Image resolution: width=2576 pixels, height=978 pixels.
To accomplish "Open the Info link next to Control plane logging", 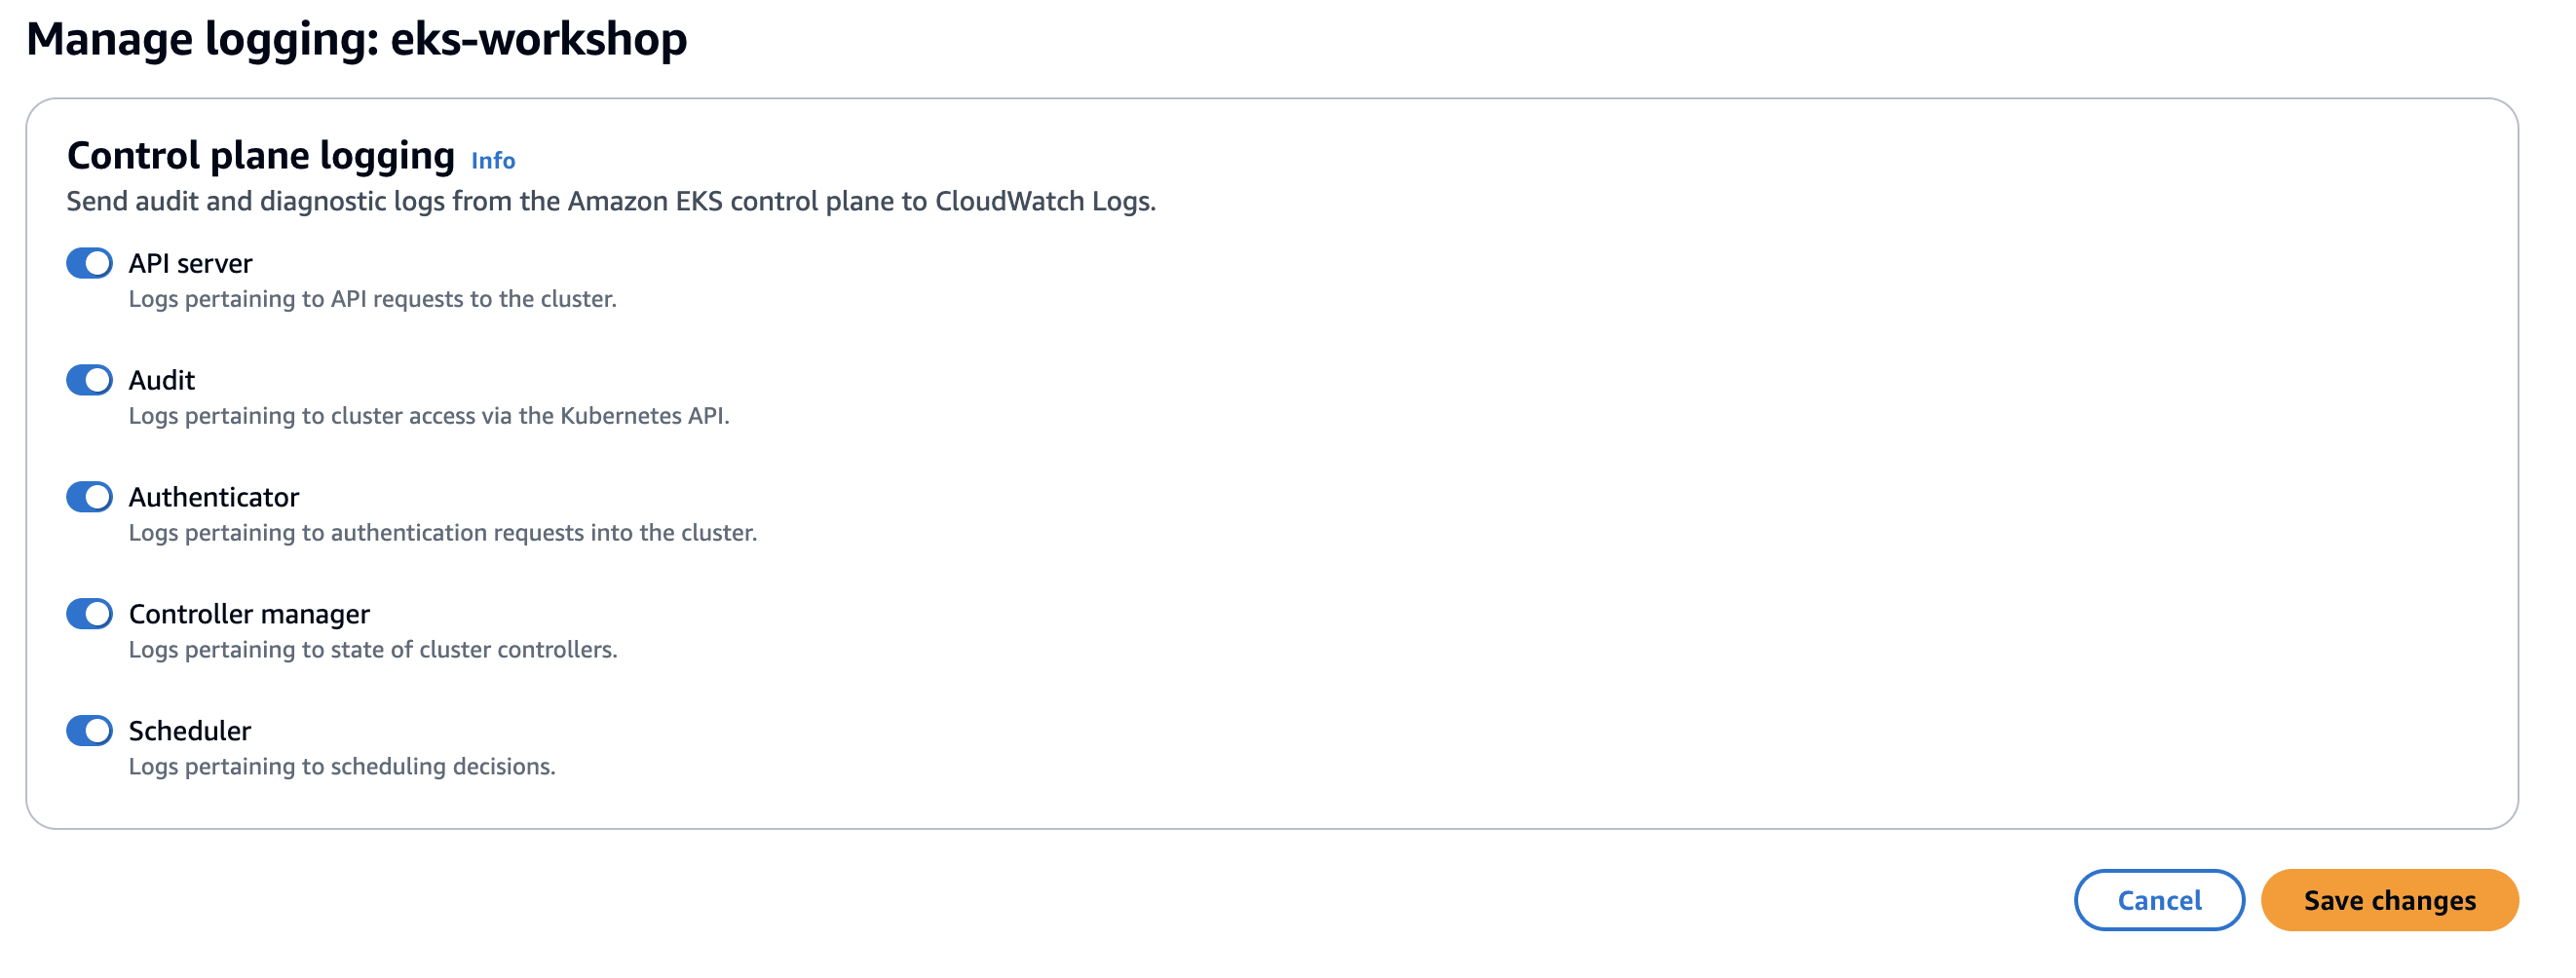I will [493, 160].
